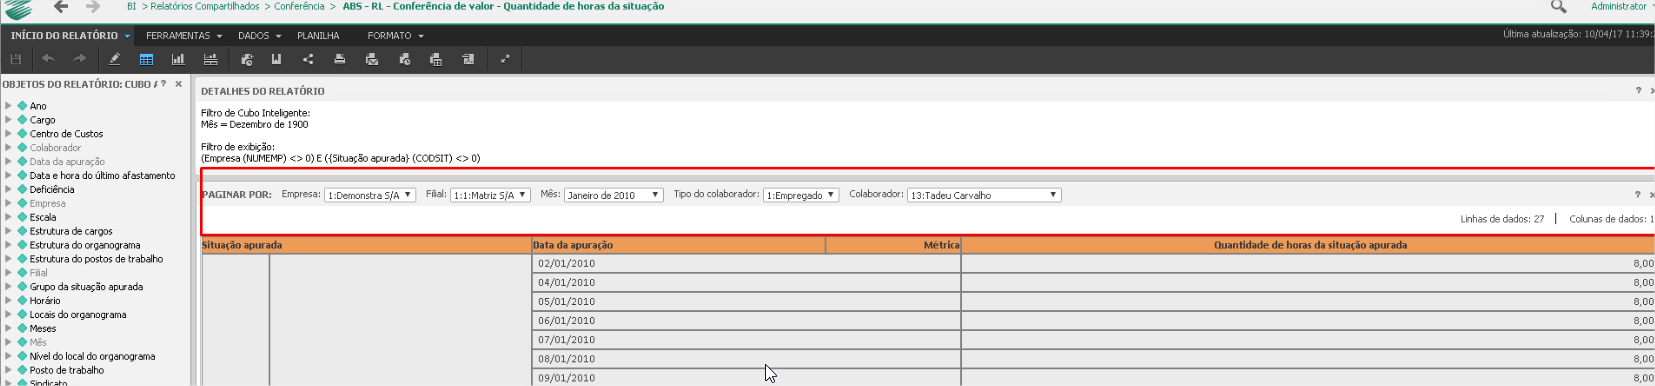The height and width of the screenshot is (386, 1655).
Task: Click the add to history list icon
Action: pos(246,59)
